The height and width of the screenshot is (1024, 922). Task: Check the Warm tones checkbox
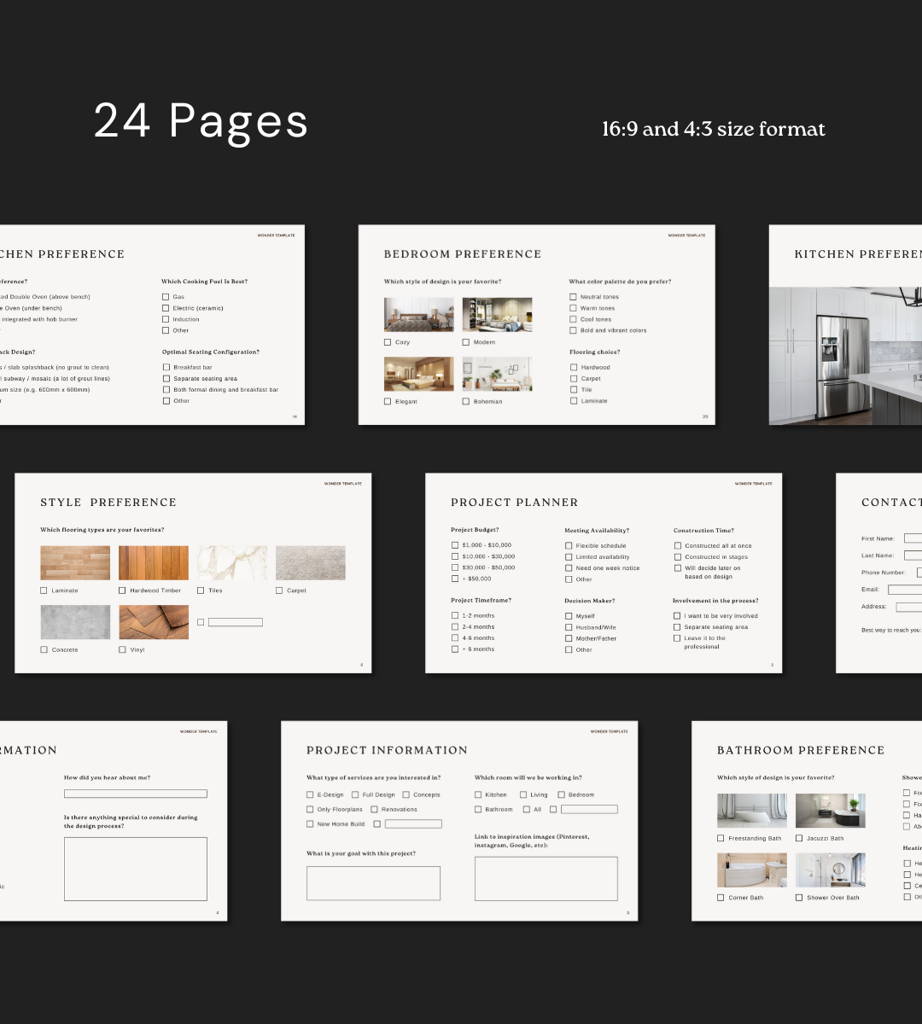[573, 308]
